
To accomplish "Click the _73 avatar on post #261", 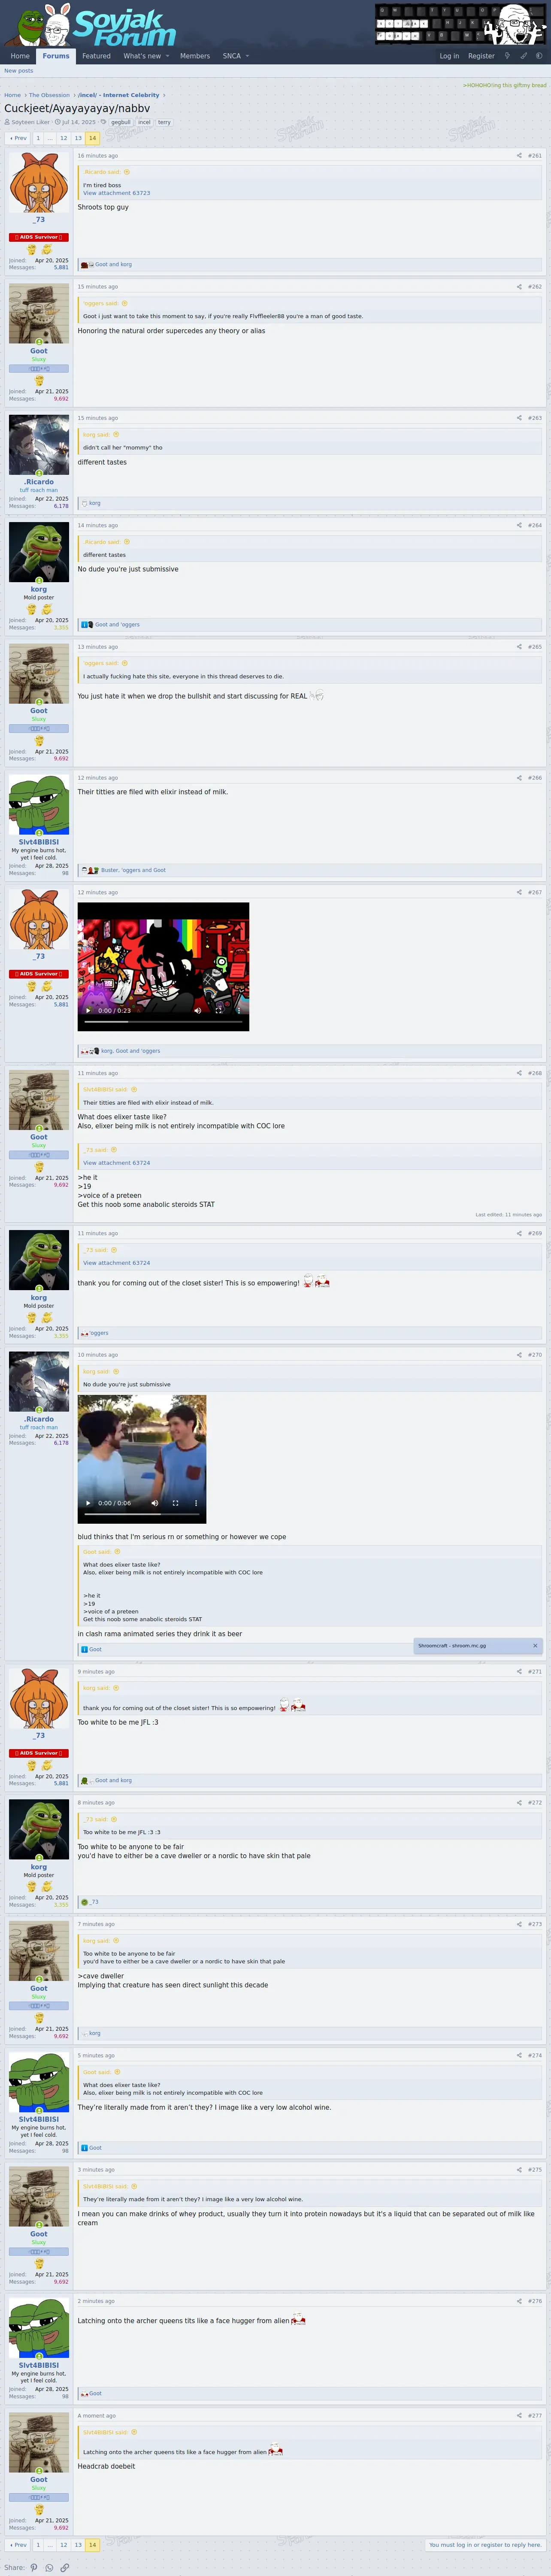I will tap(39, 182).
